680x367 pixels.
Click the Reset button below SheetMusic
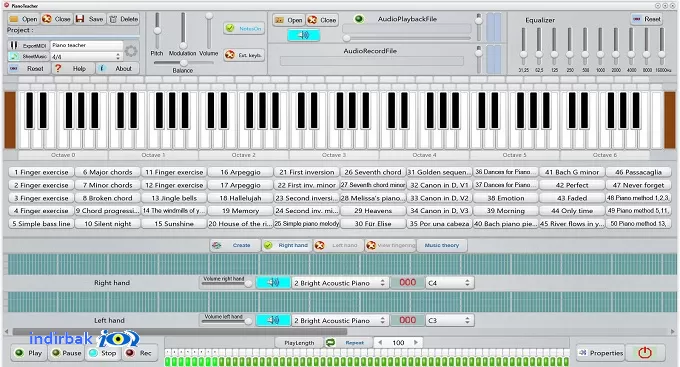pos(28,69)
